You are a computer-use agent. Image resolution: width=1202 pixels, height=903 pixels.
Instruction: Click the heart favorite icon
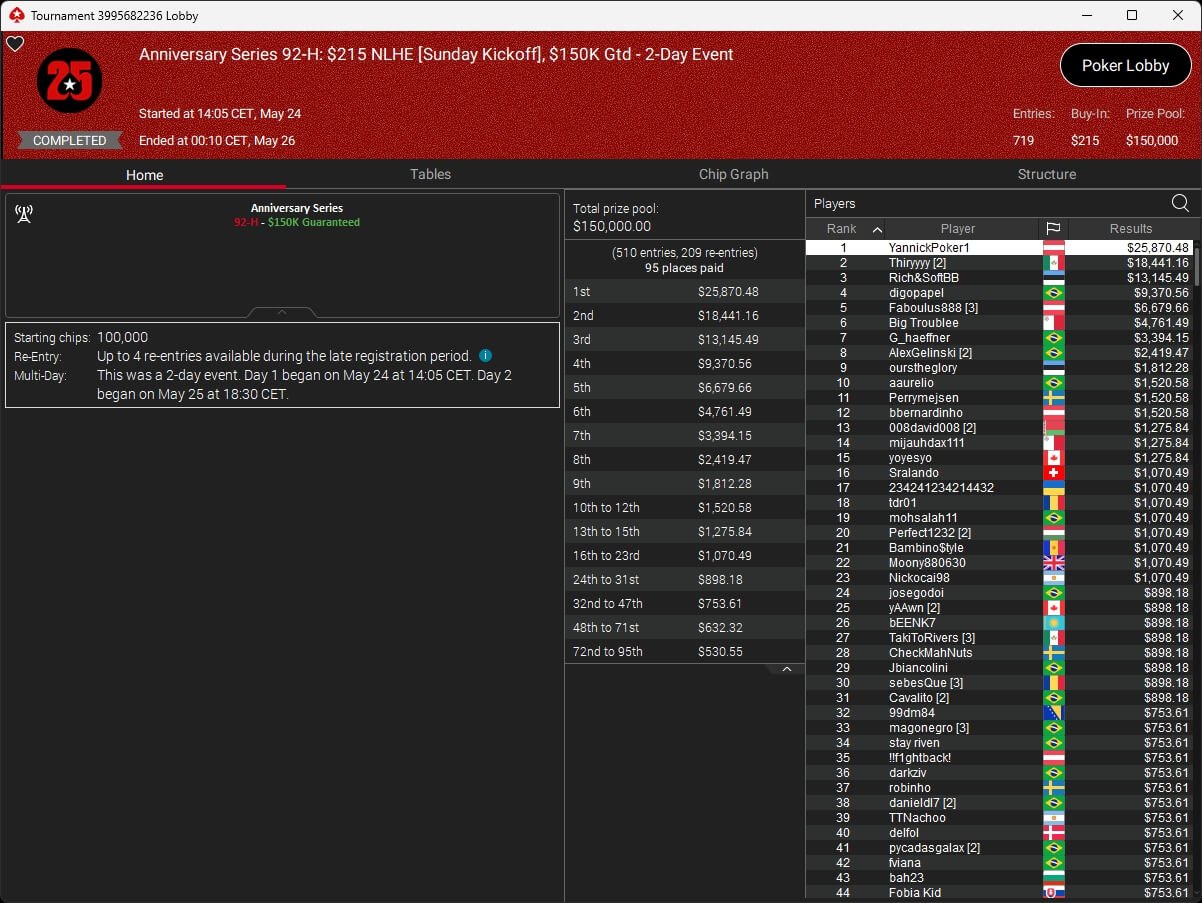point(15,44)
